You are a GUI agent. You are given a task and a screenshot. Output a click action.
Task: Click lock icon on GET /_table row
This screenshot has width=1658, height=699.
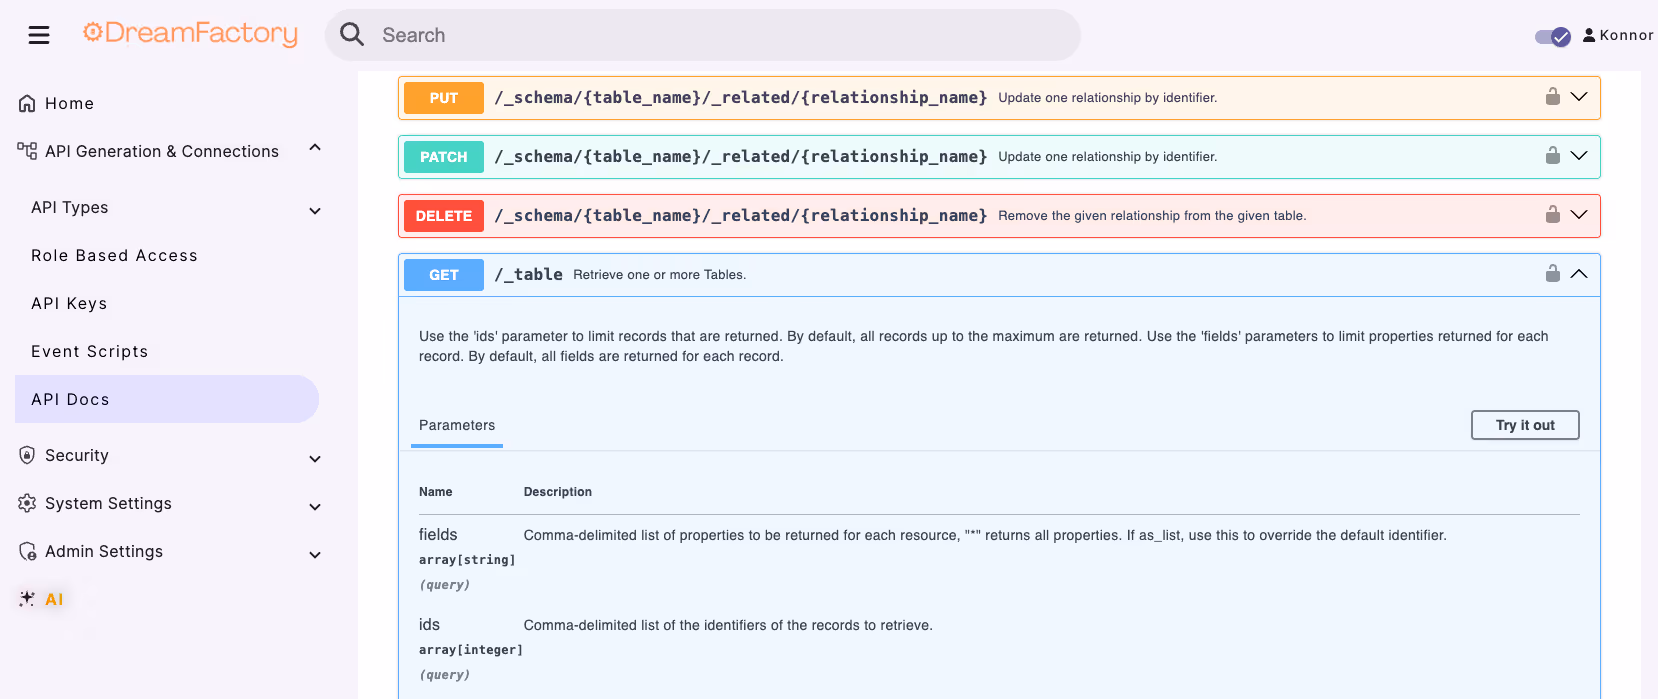point(1553,274)
